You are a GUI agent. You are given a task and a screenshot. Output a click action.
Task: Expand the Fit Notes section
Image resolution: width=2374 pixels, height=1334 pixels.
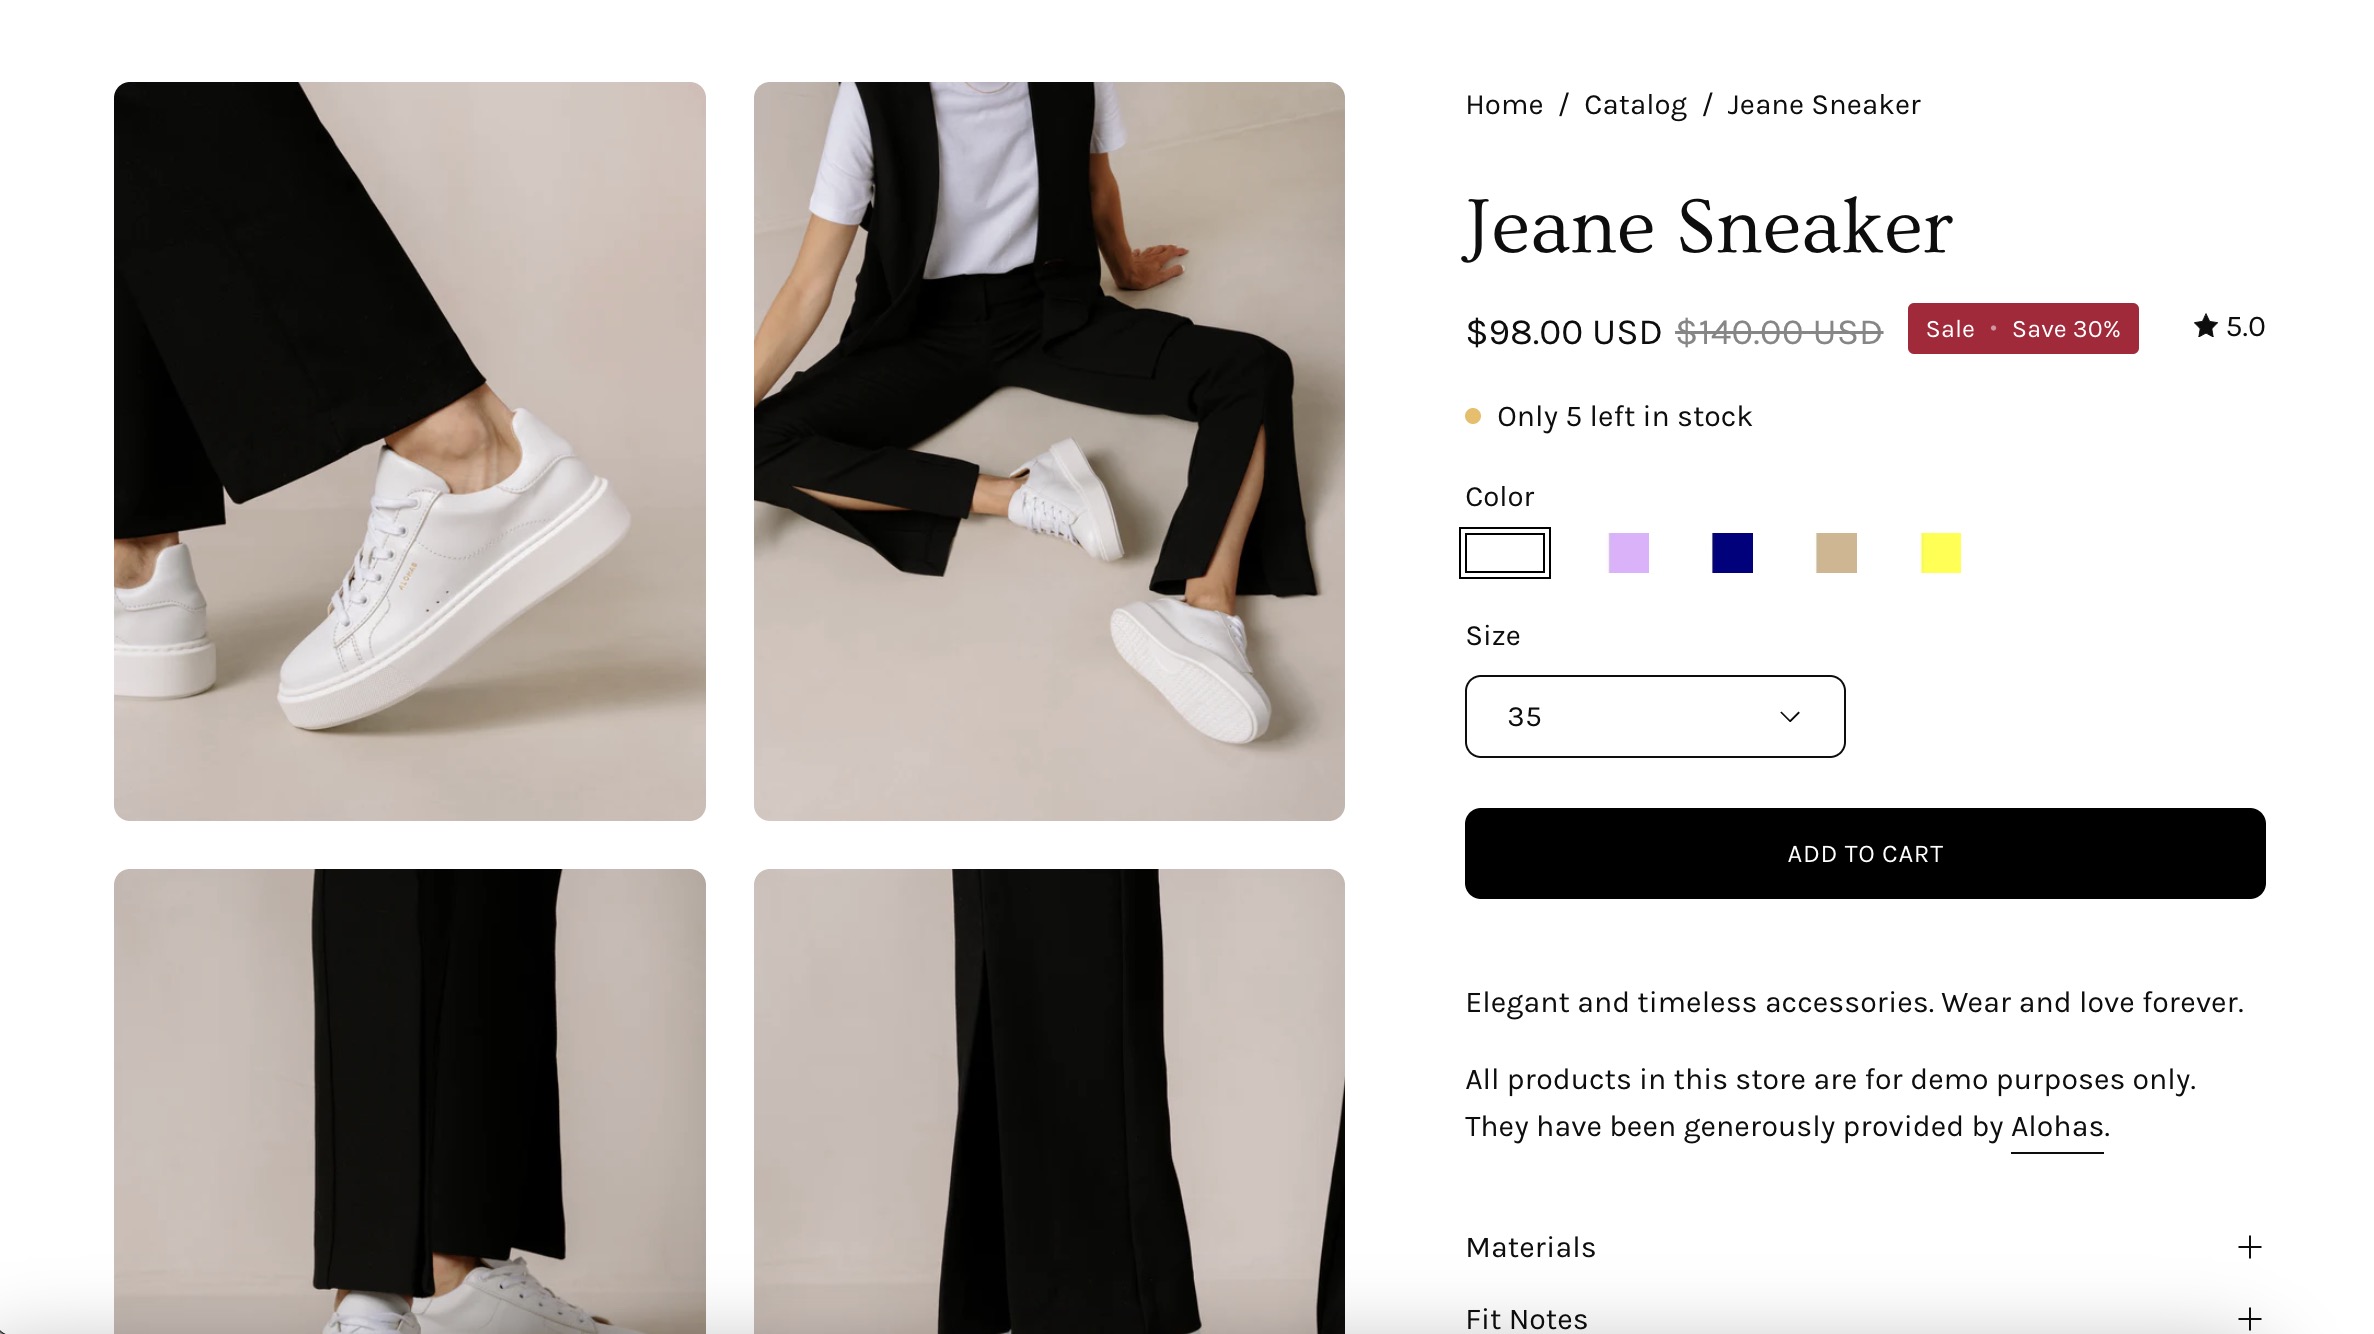[x=1526, y=1319]
